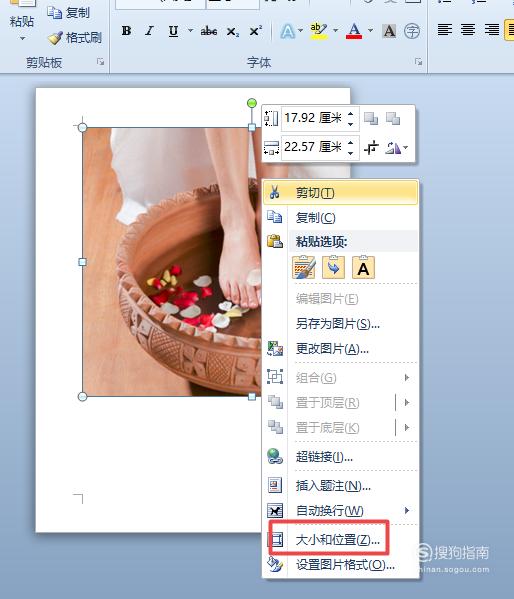Open Format Picture (设置图片格式) dialog
Image resolution: width=514 pixels, height=599 pixels.
point(341,565)
